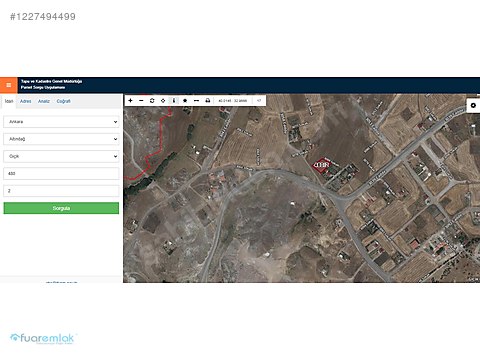The image size is (480, 360).
Task: Click the green Sorgula button
Action: click(61, 208)
